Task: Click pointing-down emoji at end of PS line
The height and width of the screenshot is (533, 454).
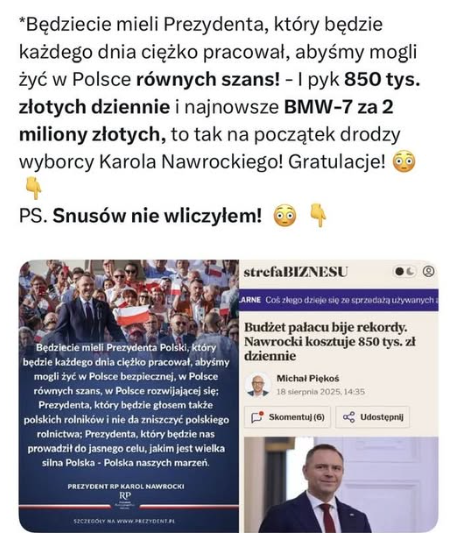Action: point(318,216)
